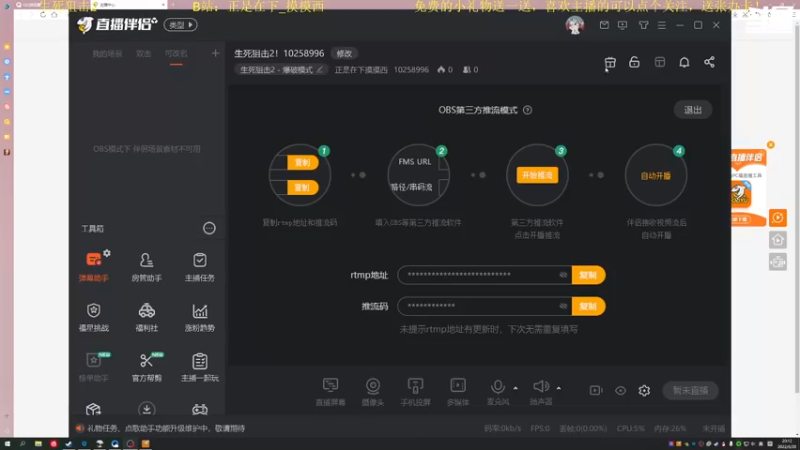
Task: Copy the 推流码 with 复制 button
Action: click(x=588, y=306)
